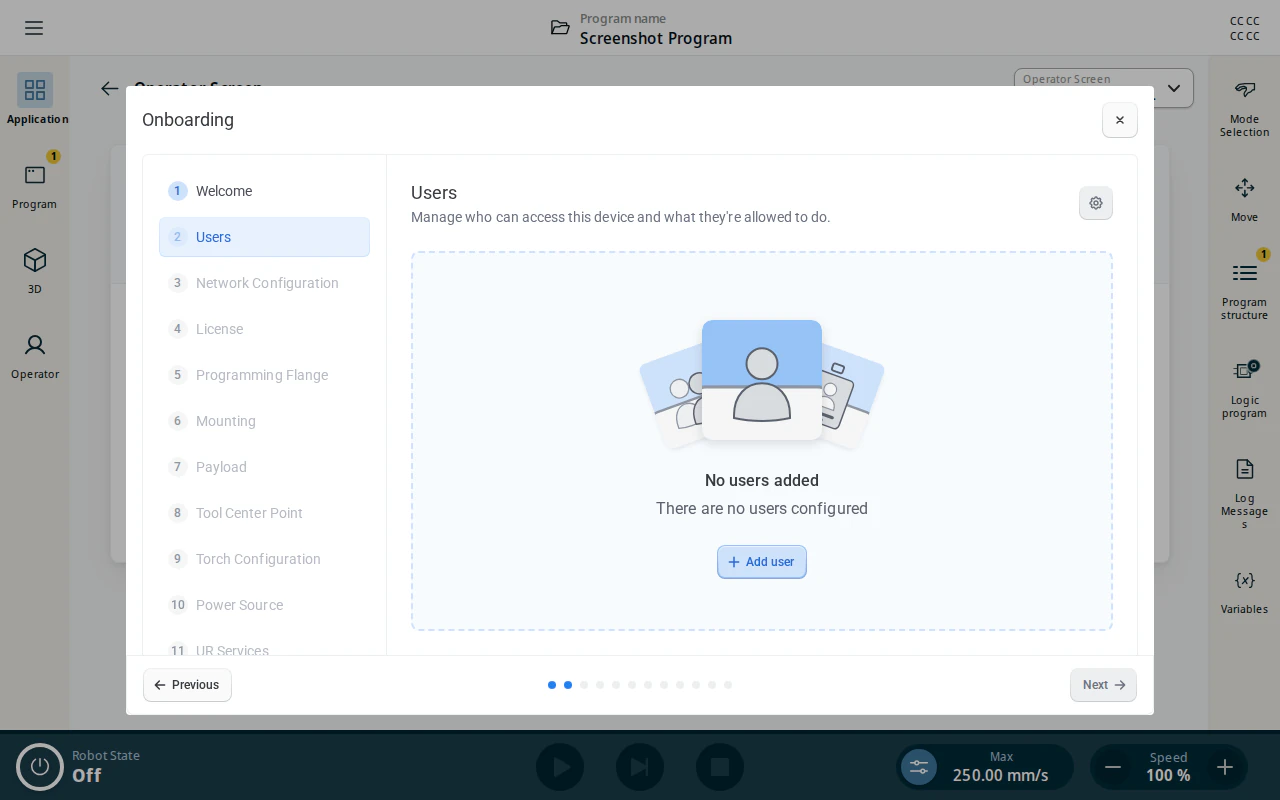Screen dimensions: 1280x800
Task: Decrease speed with the minus button
Action: 1112,767
